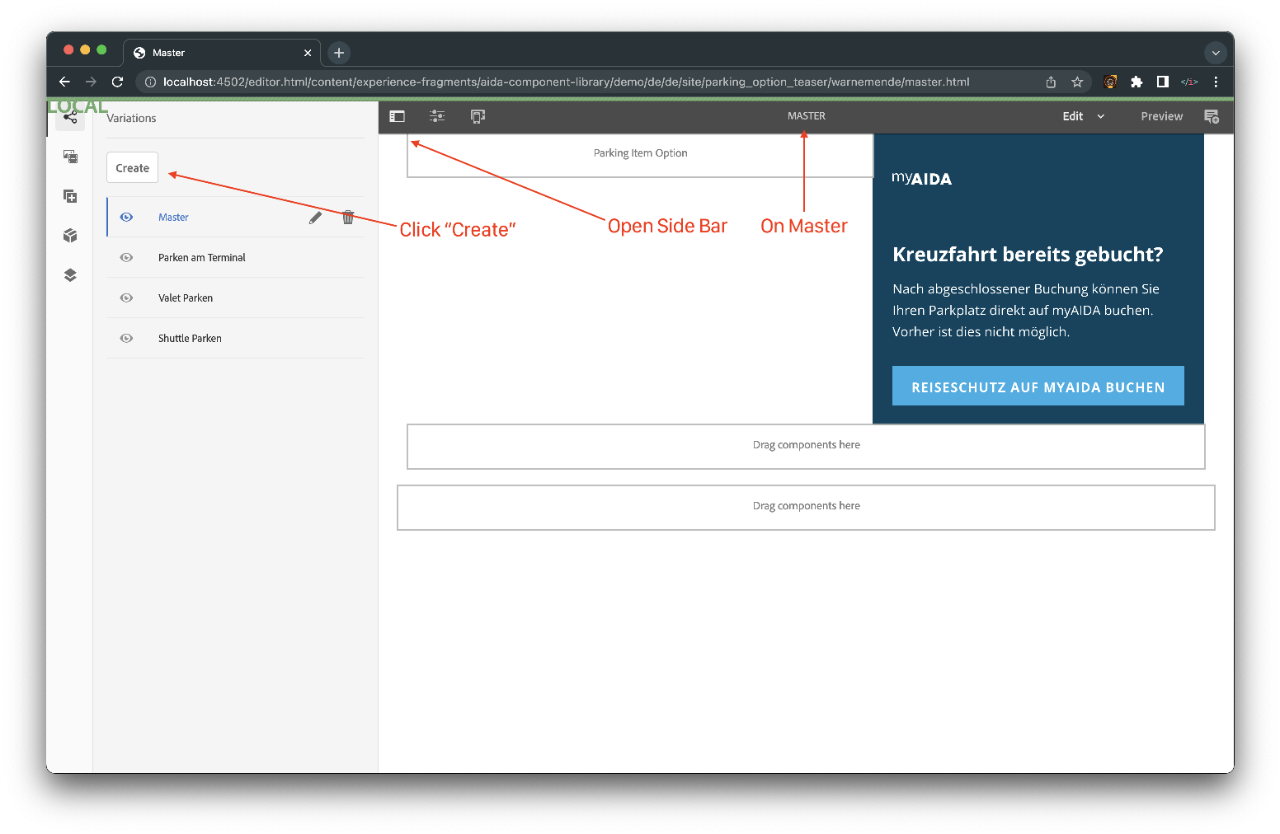Click the Create variation button

[132, 168]
